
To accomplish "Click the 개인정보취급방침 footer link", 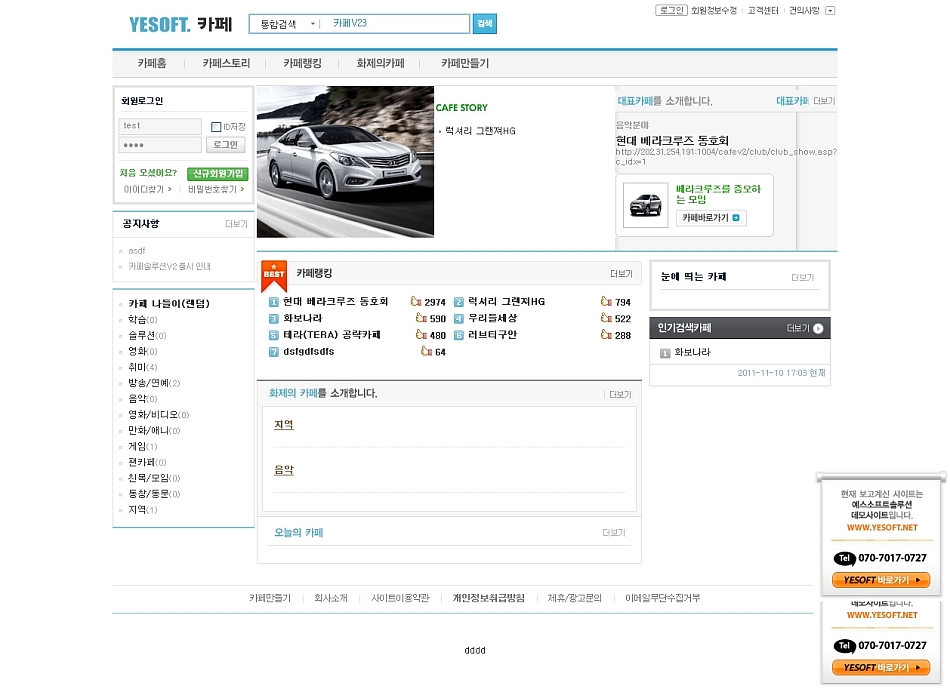I will (488, 598).
